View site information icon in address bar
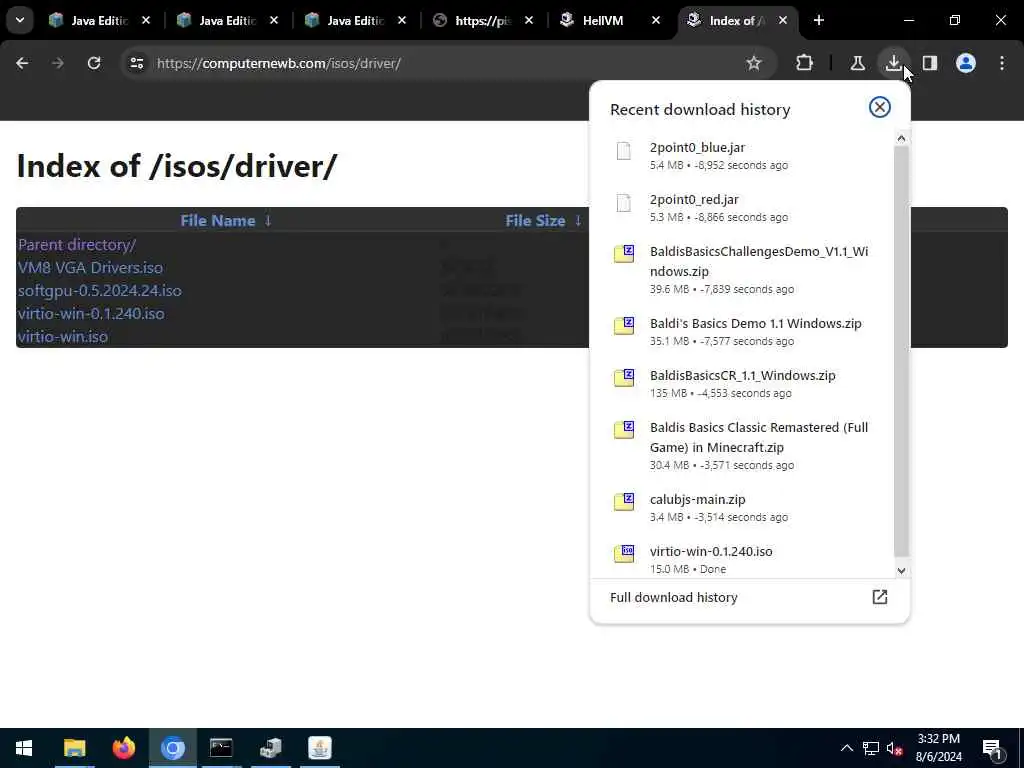 136,63
